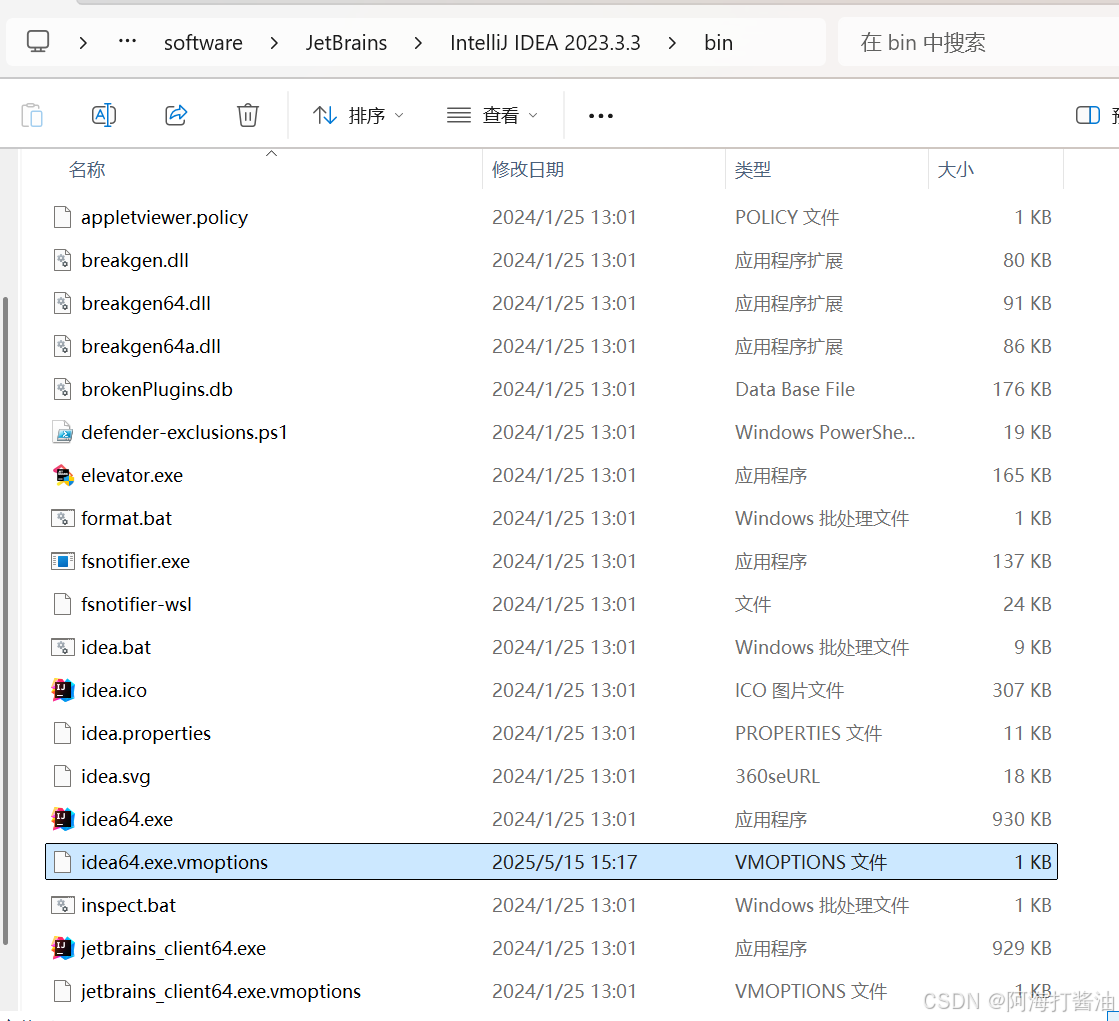Select the fsnotifier.exe file icon
Screen dimensions: 1119x1021
pos(63,562)
